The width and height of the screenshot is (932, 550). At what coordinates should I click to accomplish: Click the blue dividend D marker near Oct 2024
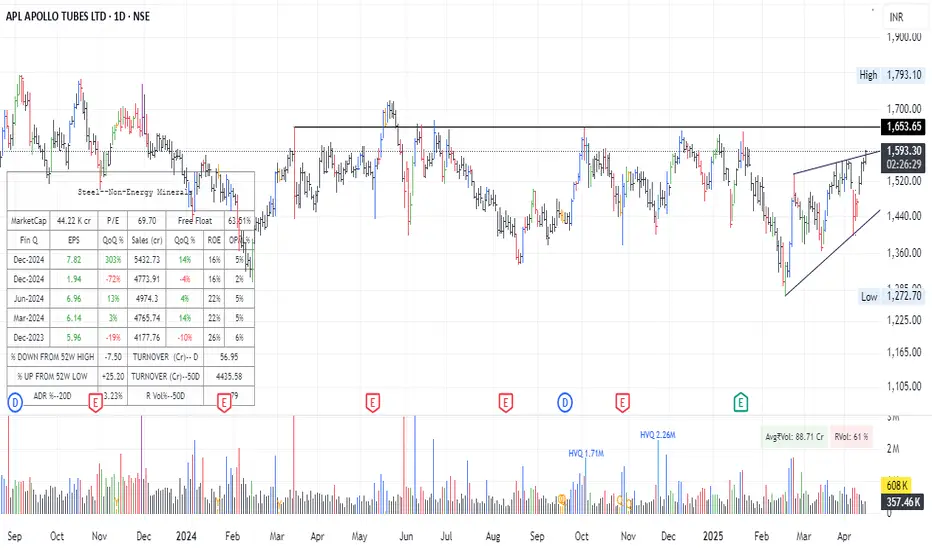tap(565, 403)
